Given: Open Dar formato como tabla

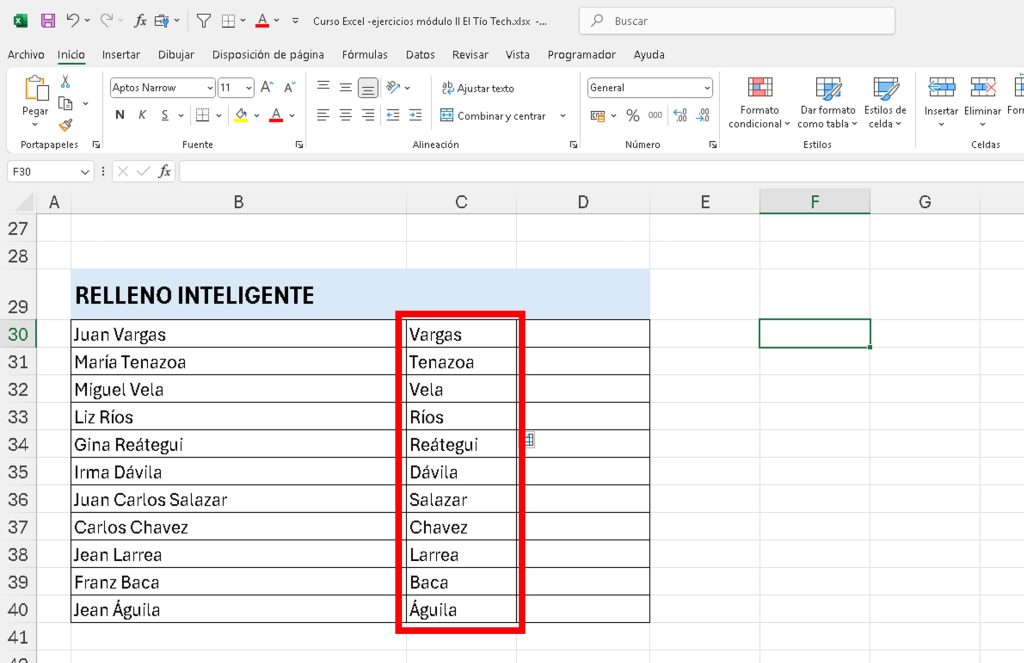Looking at the screenshot, I should click(x=827, y=103).
